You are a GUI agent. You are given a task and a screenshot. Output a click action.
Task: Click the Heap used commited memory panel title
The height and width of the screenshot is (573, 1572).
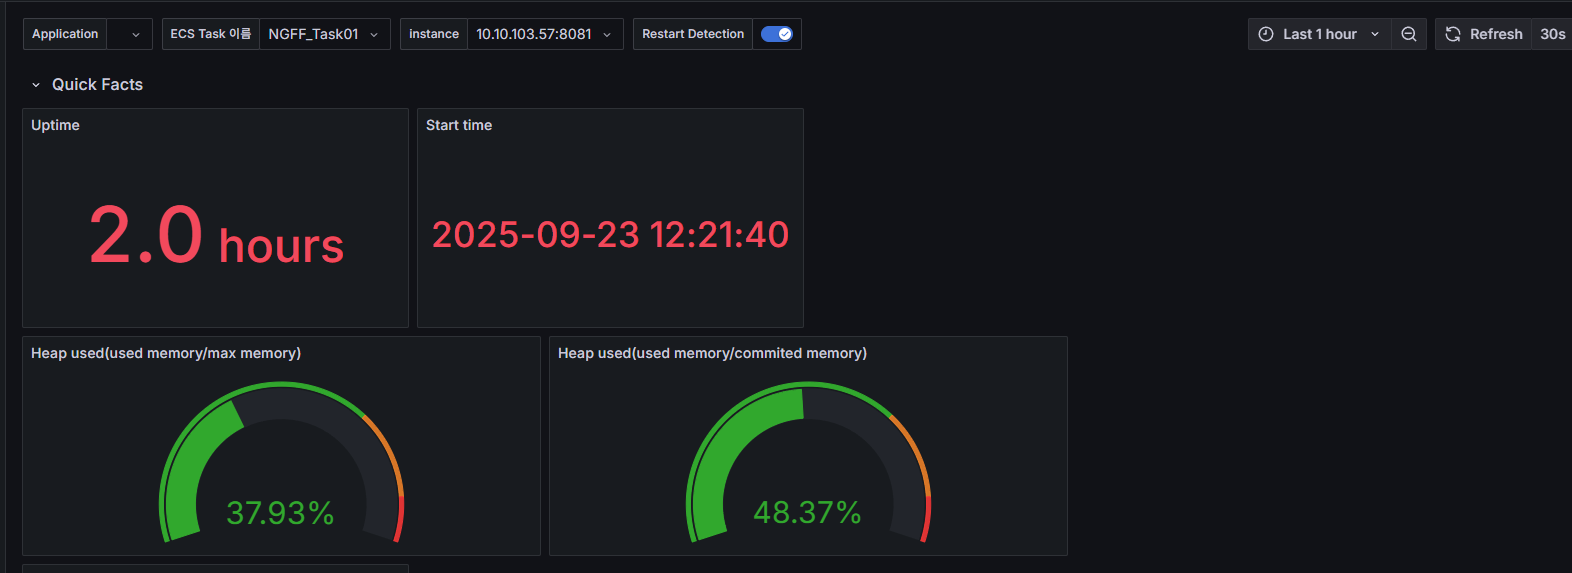(712, 353)
